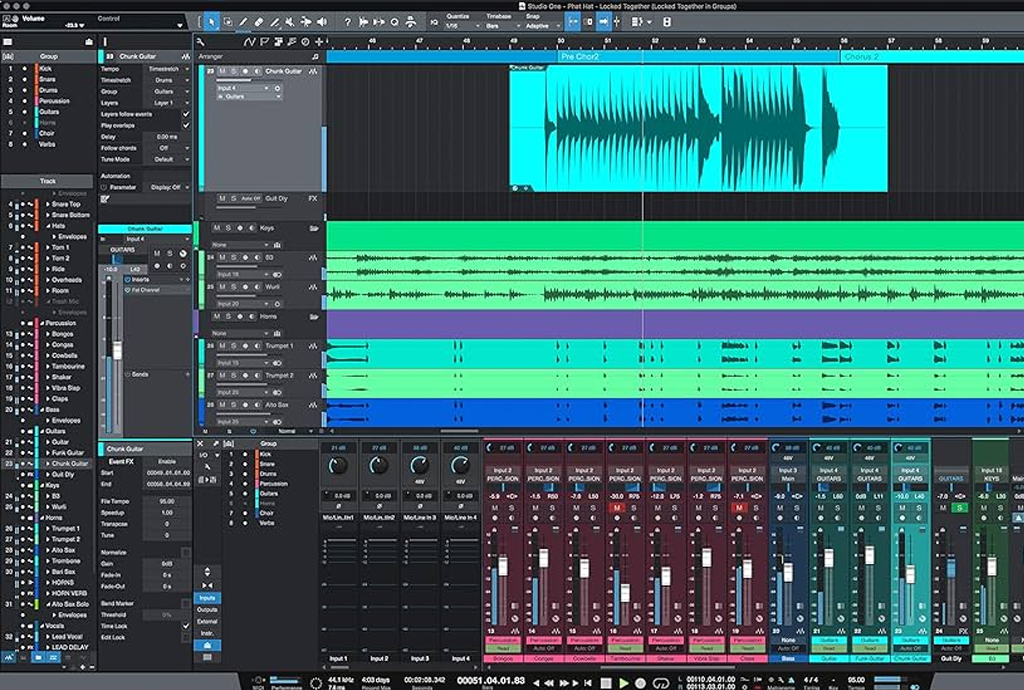
Task: Disable solo on Guit Dly channel
Action: coord(960,508)
